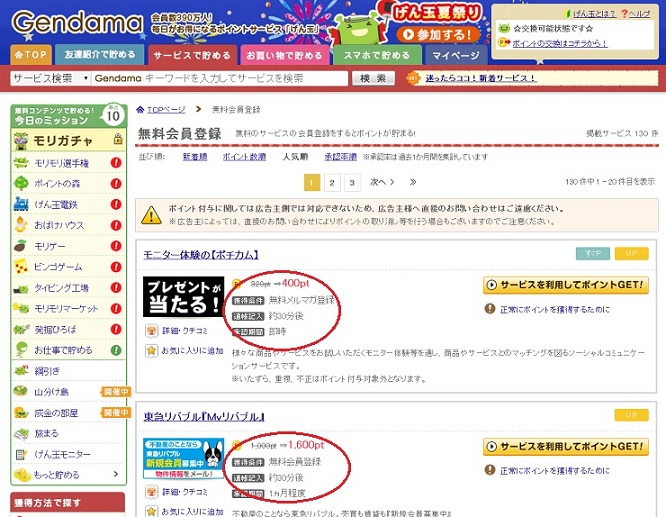This screenshot has height=517, width=666.
Task: Open ビンゴゲーム sidebar icon
Action: 20,267
